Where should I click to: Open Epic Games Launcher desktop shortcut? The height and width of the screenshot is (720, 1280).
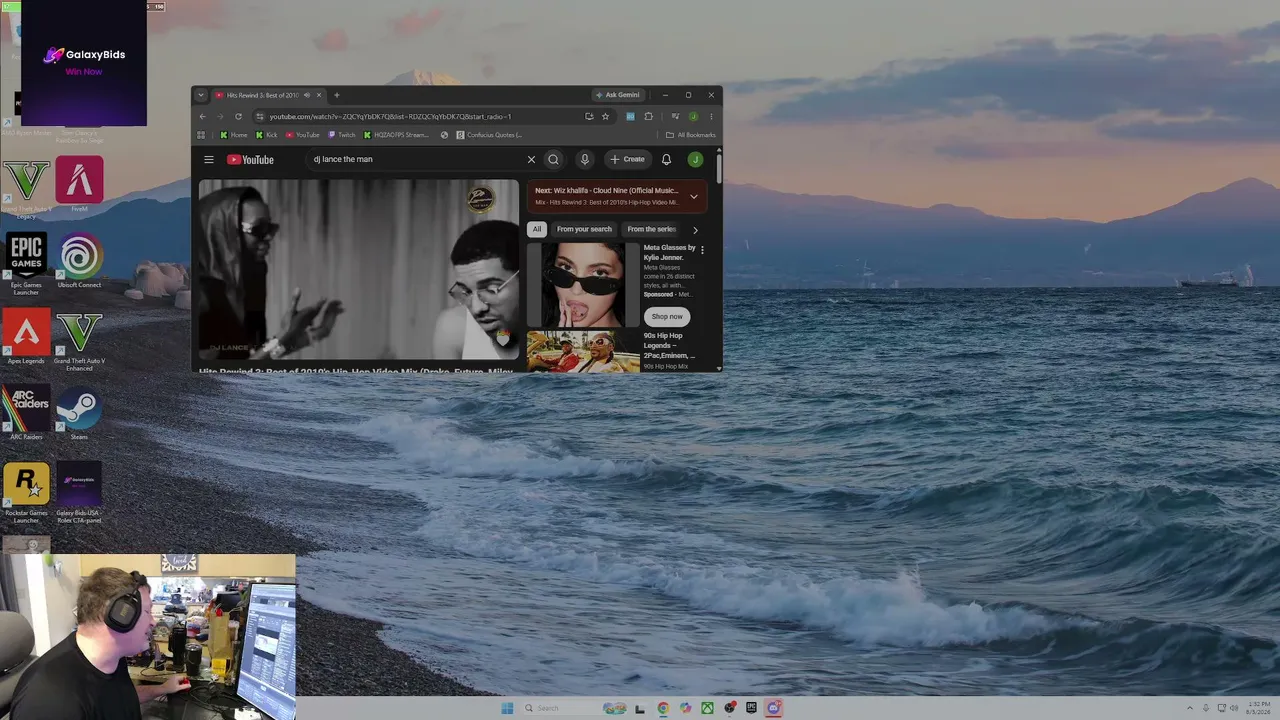click(26, 264)
